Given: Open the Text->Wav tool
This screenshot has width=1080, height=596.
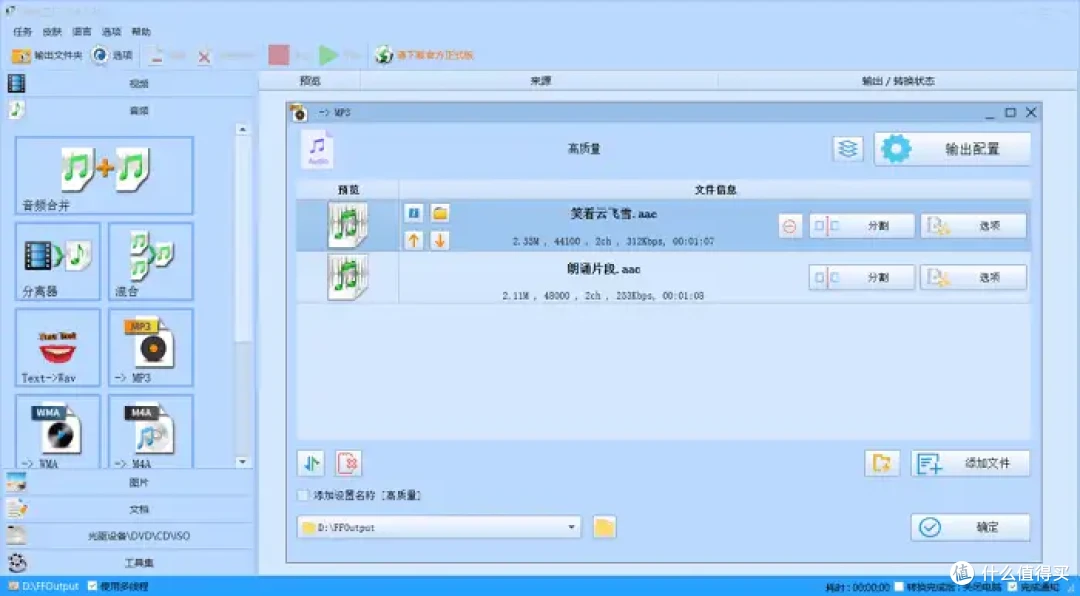Looking at the screenshot, I should (x=58, y=347).
